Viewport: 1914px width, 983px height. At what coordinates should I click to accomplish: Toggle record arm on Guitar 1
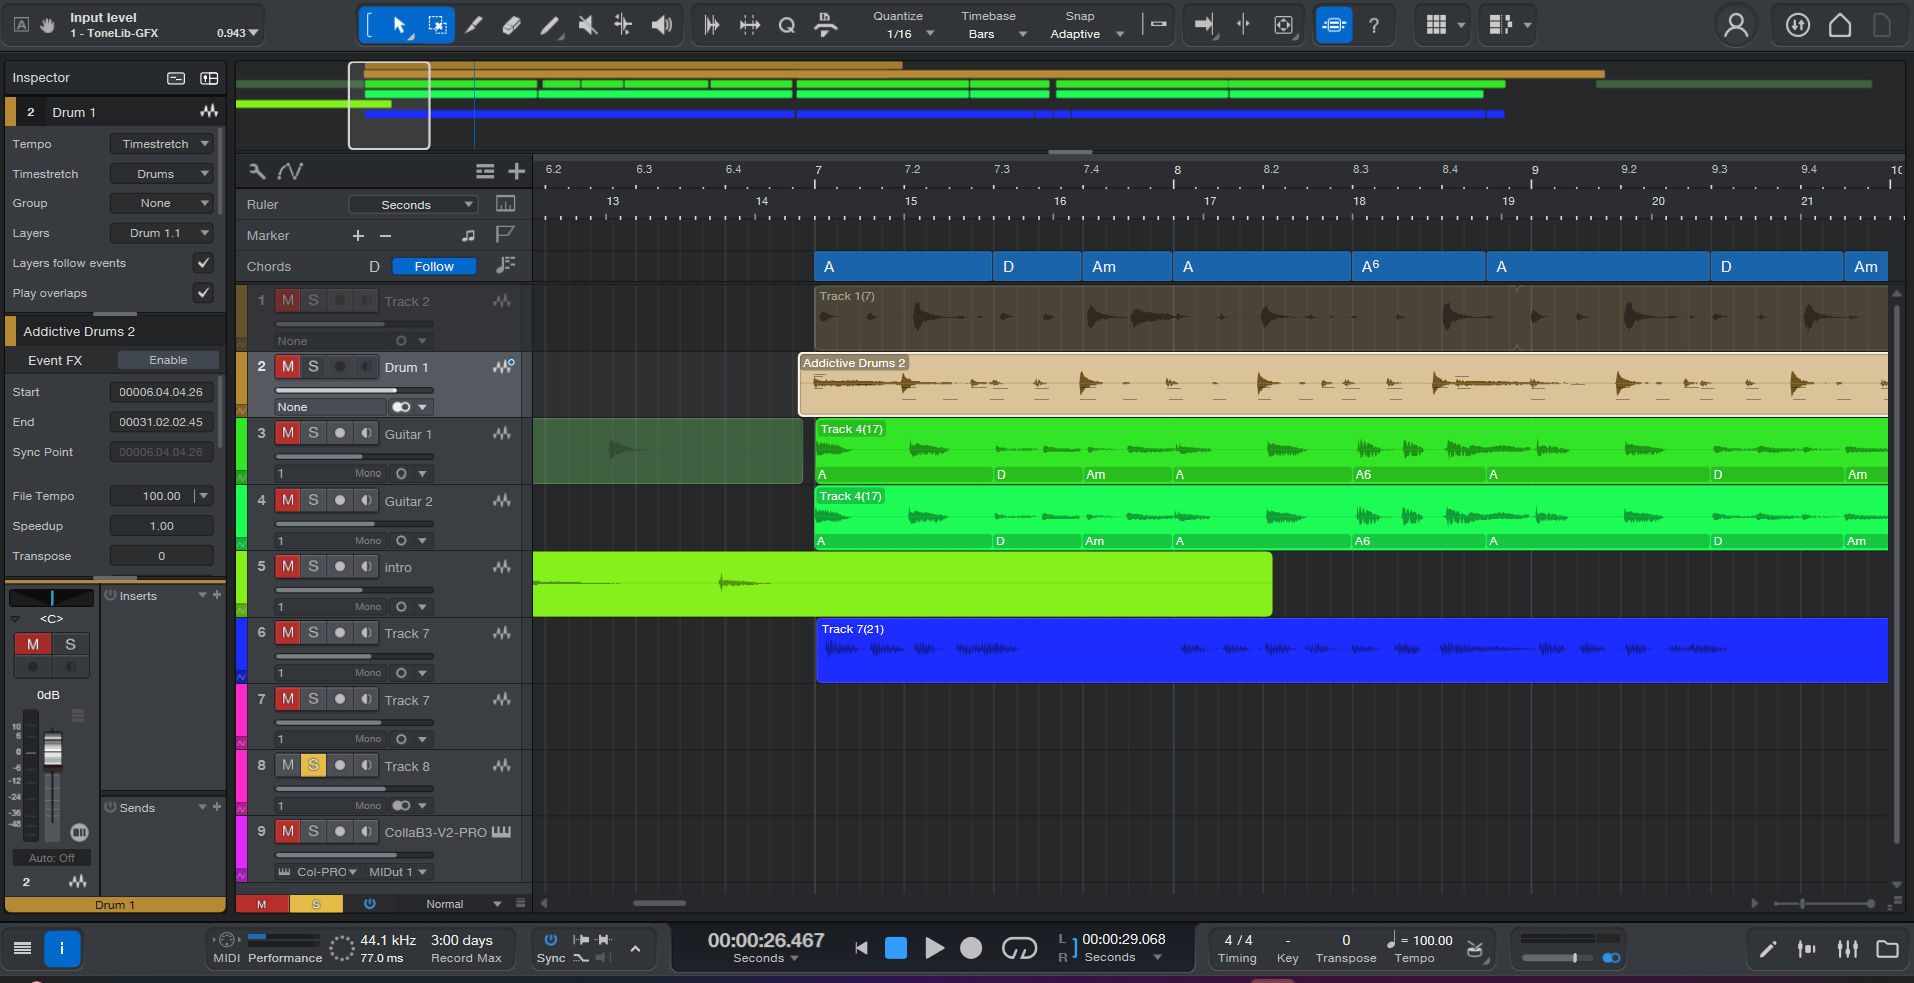340,433
